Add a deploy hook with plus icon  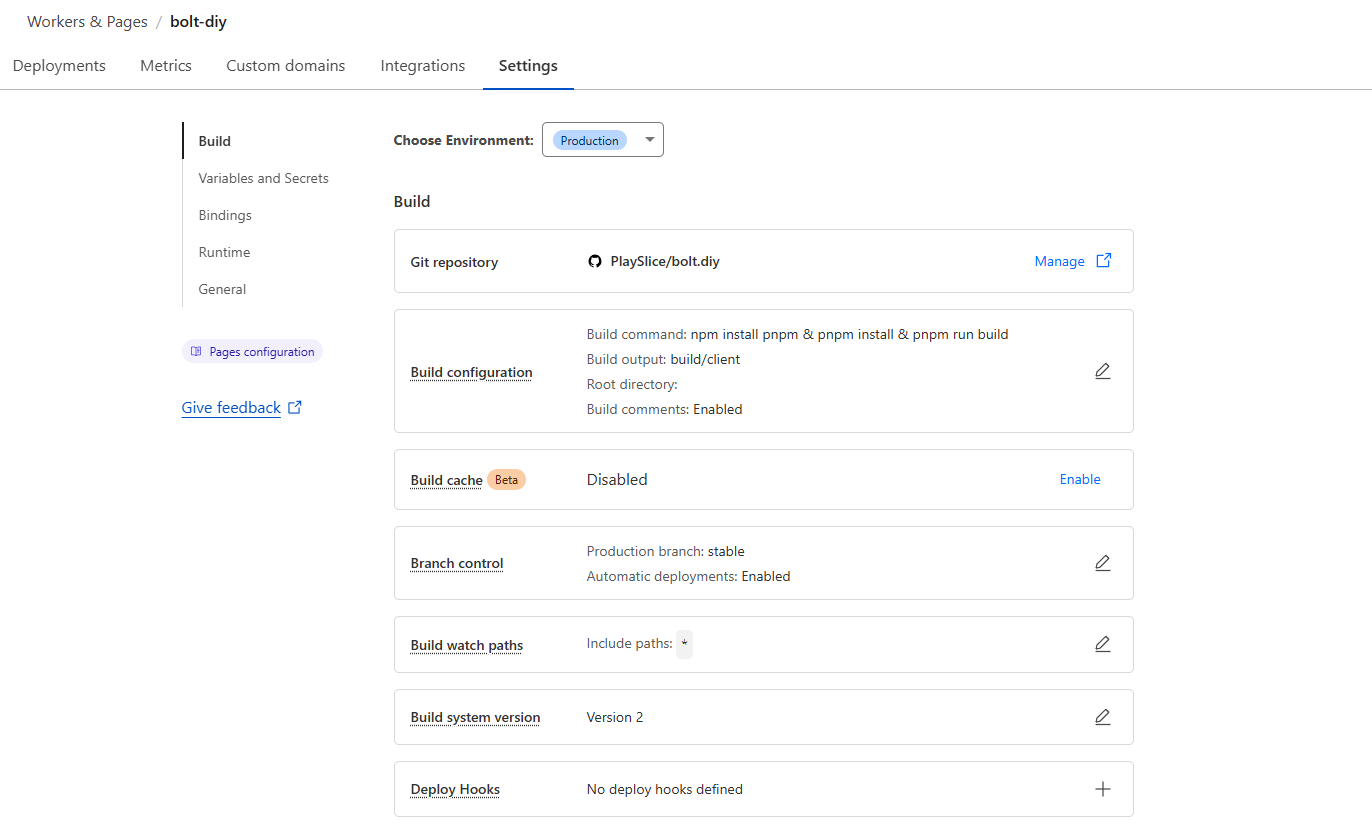click(1102, 789)
